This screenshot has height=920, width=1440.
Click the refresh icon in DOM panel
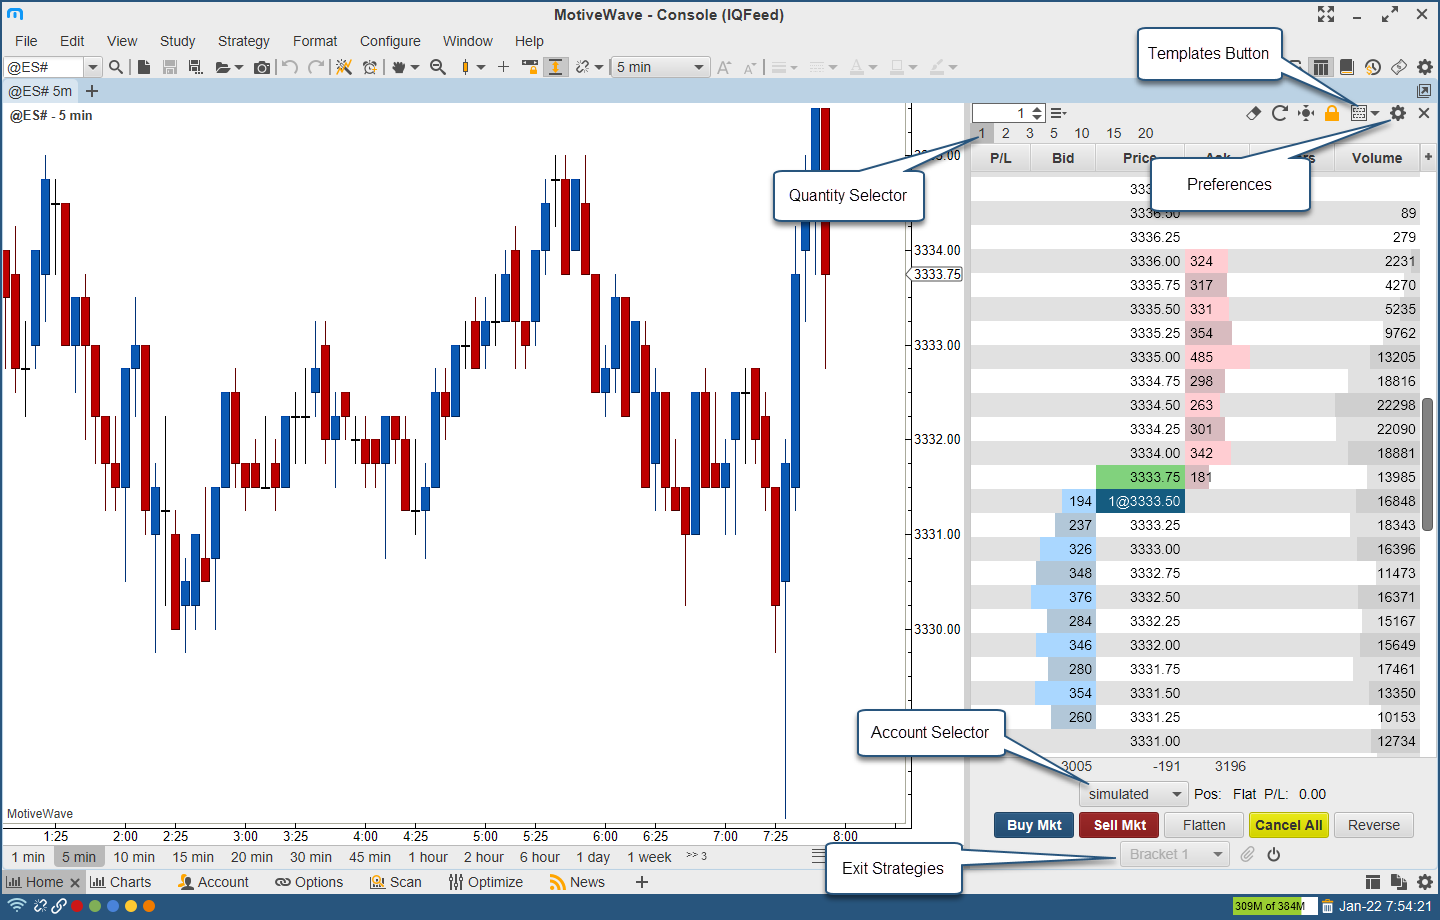coord(1279,113)
